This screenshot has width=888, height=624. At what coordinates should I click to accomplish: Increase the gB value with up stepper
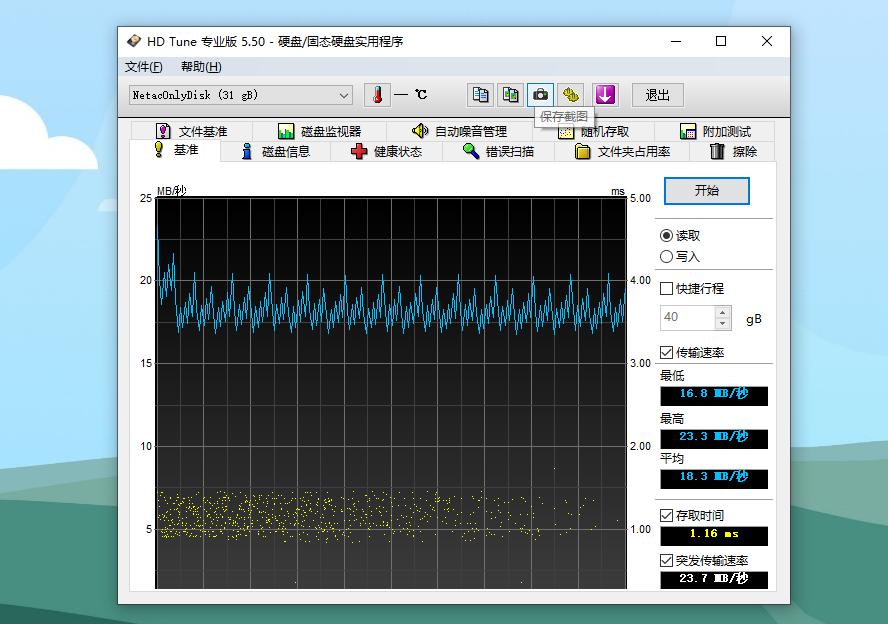point(723,312)
